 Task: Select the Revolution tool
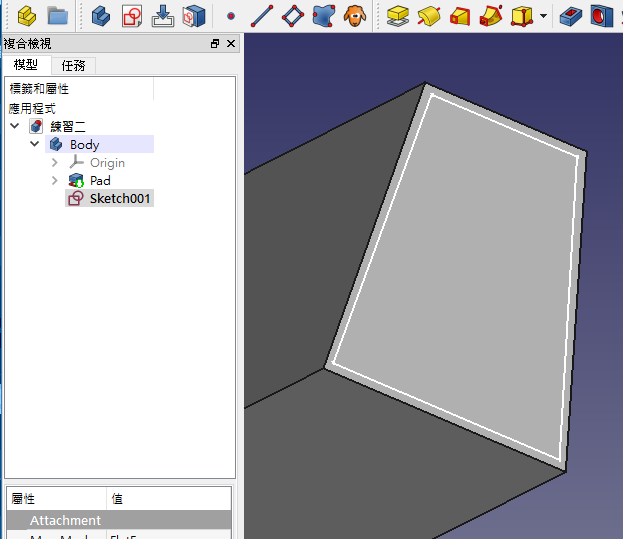tap(429, 16)
